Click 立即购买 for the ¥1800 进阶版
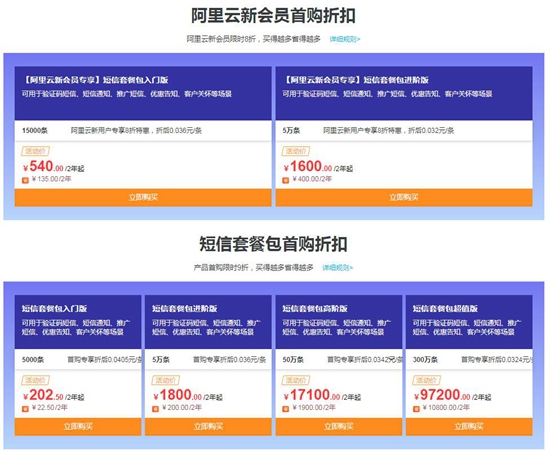This screenshot has height=451, width=550. [x=208, y=426]
